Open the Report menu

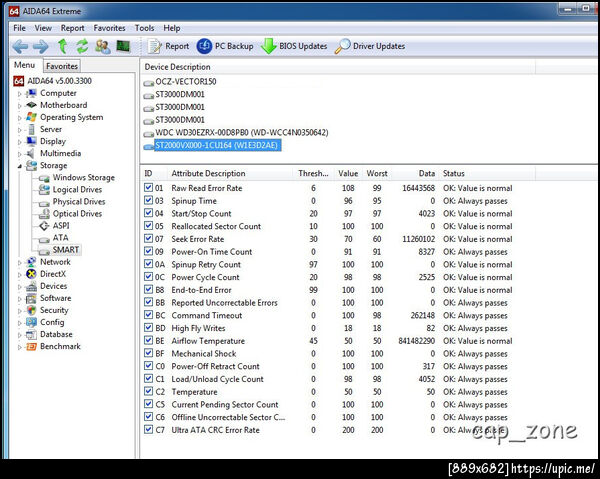(x=72, y=28)
